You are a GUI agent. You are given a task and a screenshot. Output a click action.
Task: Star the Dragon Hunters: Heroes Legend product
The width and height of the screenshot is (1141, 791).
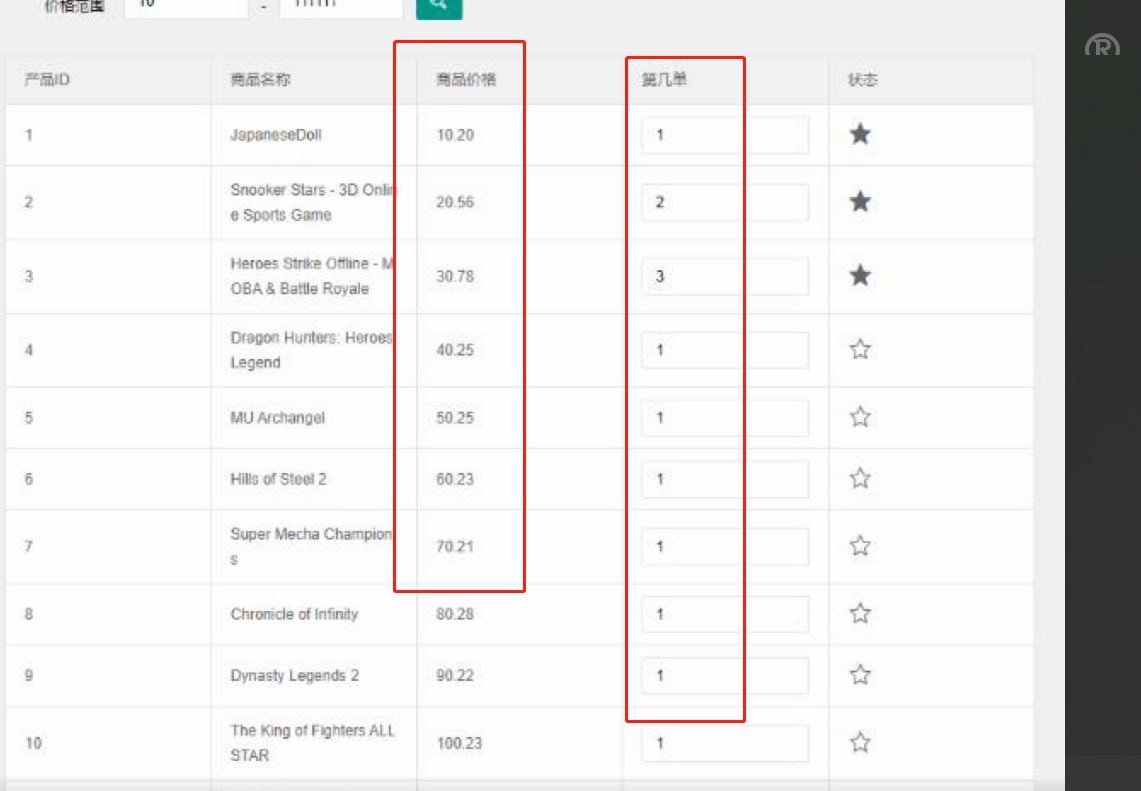pyautogui.click(x=860, y=350)
